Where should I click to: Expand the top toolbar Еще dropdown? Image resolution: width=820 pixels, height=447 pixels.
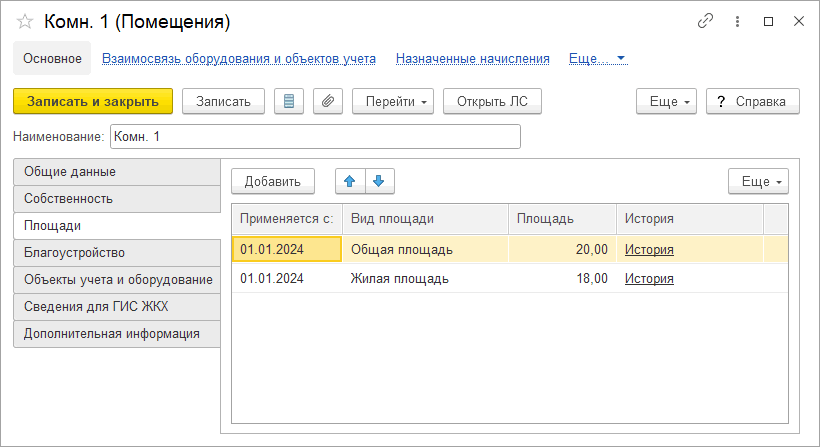coord(666,101)
